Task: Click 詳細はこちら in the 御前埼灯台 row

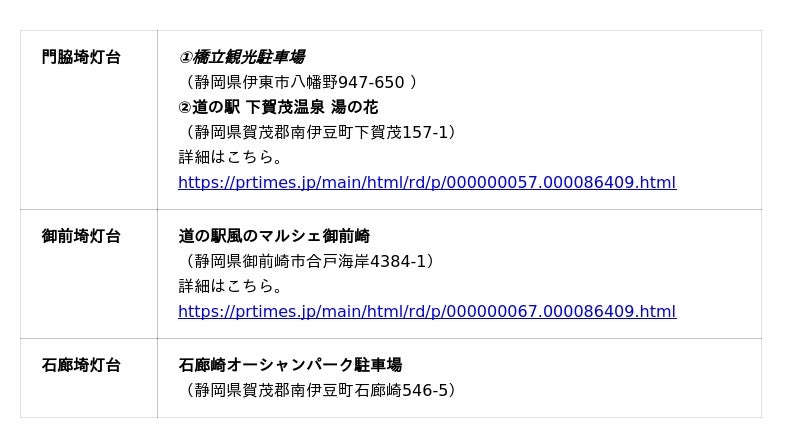Action: coord(231,287)
